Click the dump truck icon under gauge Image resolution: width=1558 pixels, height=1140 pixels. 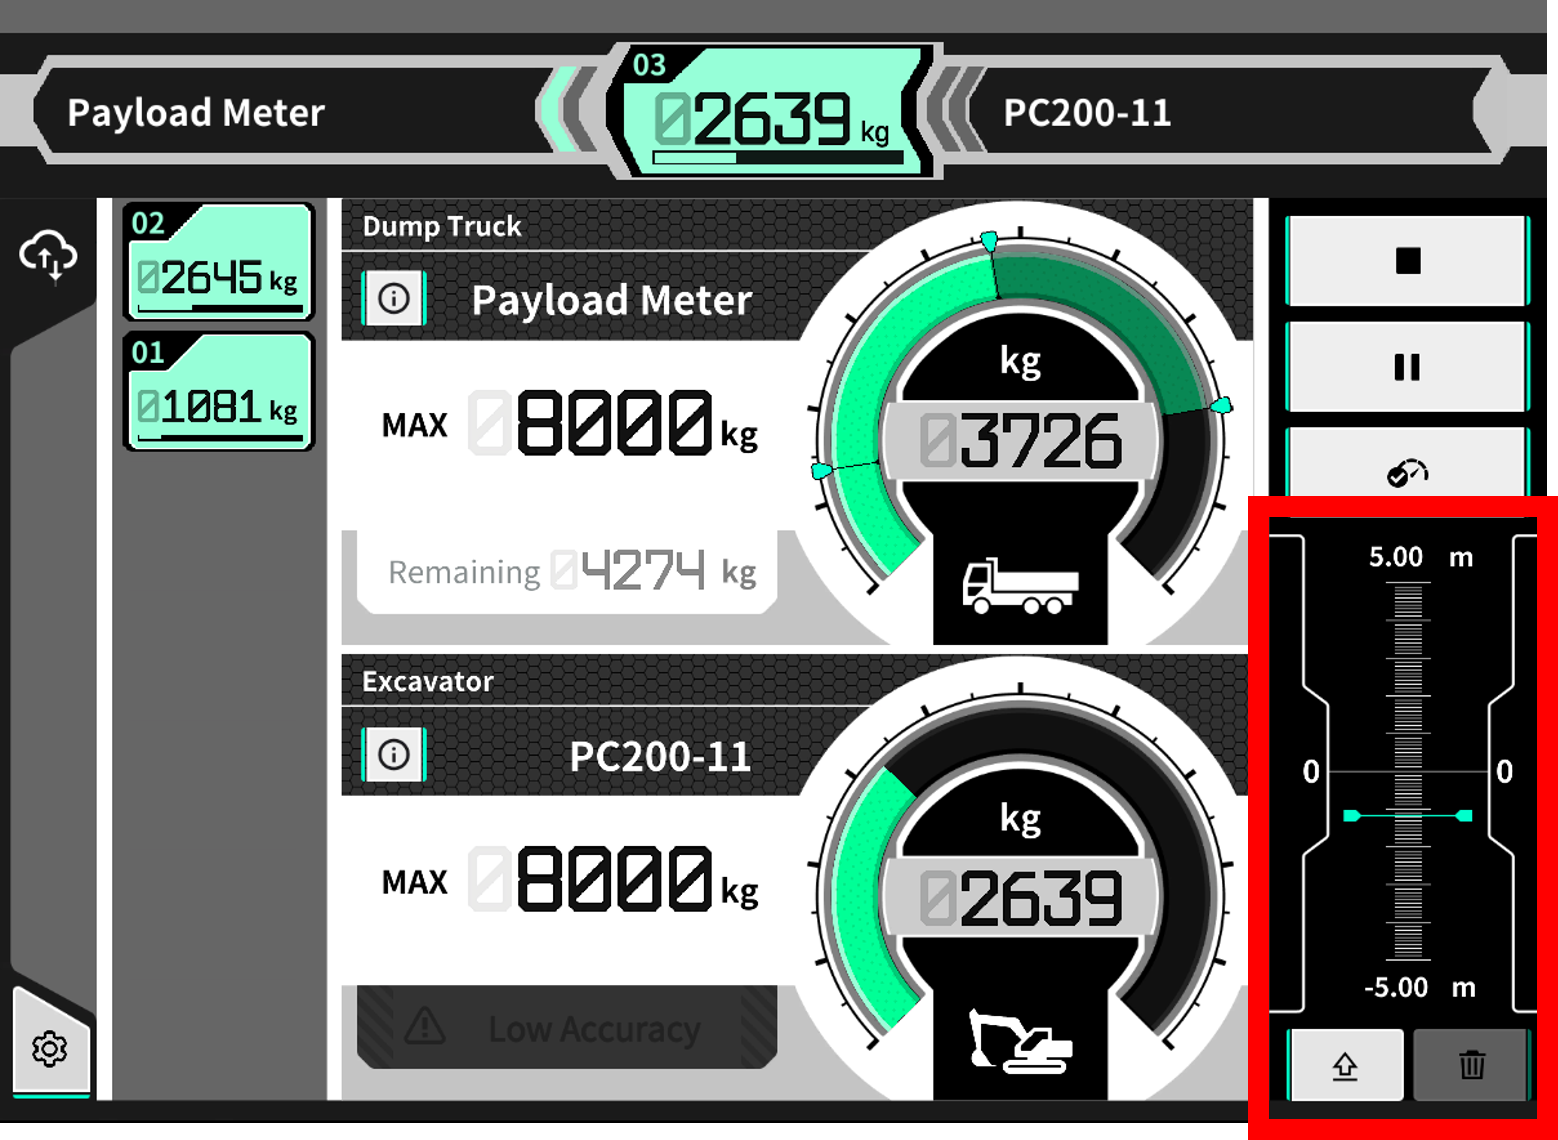pyautogui.click(x=1019, y=586)
